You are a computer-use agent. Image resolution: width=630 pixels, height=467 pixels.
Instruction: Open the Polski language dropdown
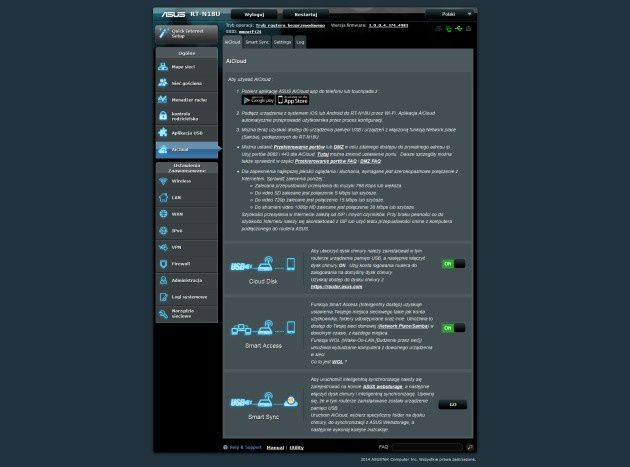[451, 14]
